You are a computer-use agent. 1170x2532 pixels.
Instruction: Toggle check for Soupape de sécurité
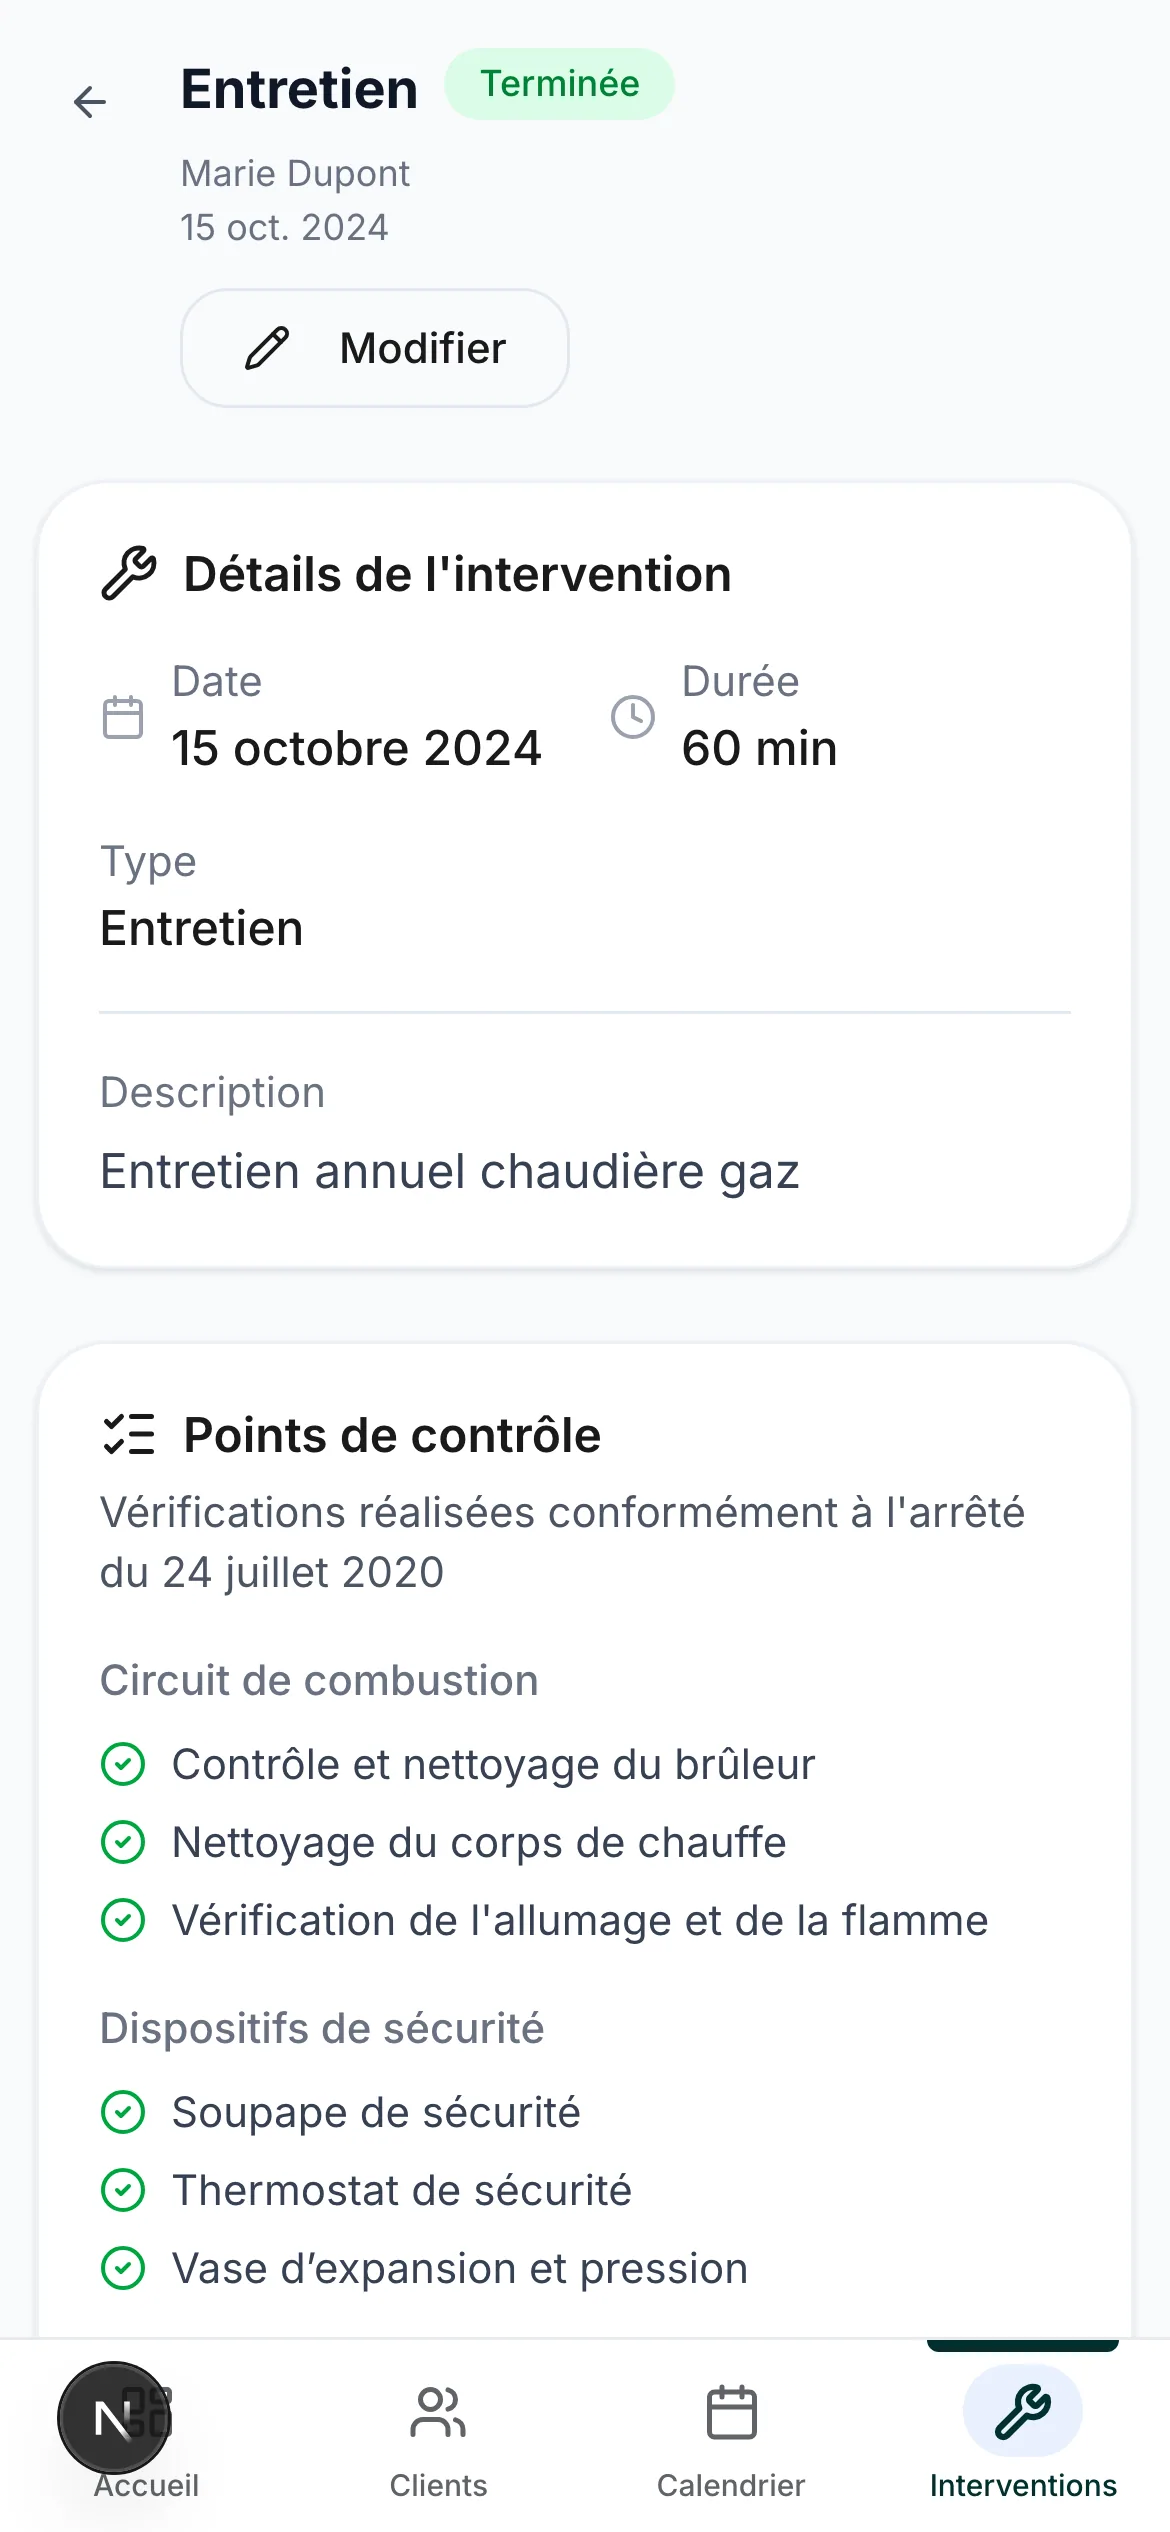point(123,2112)
